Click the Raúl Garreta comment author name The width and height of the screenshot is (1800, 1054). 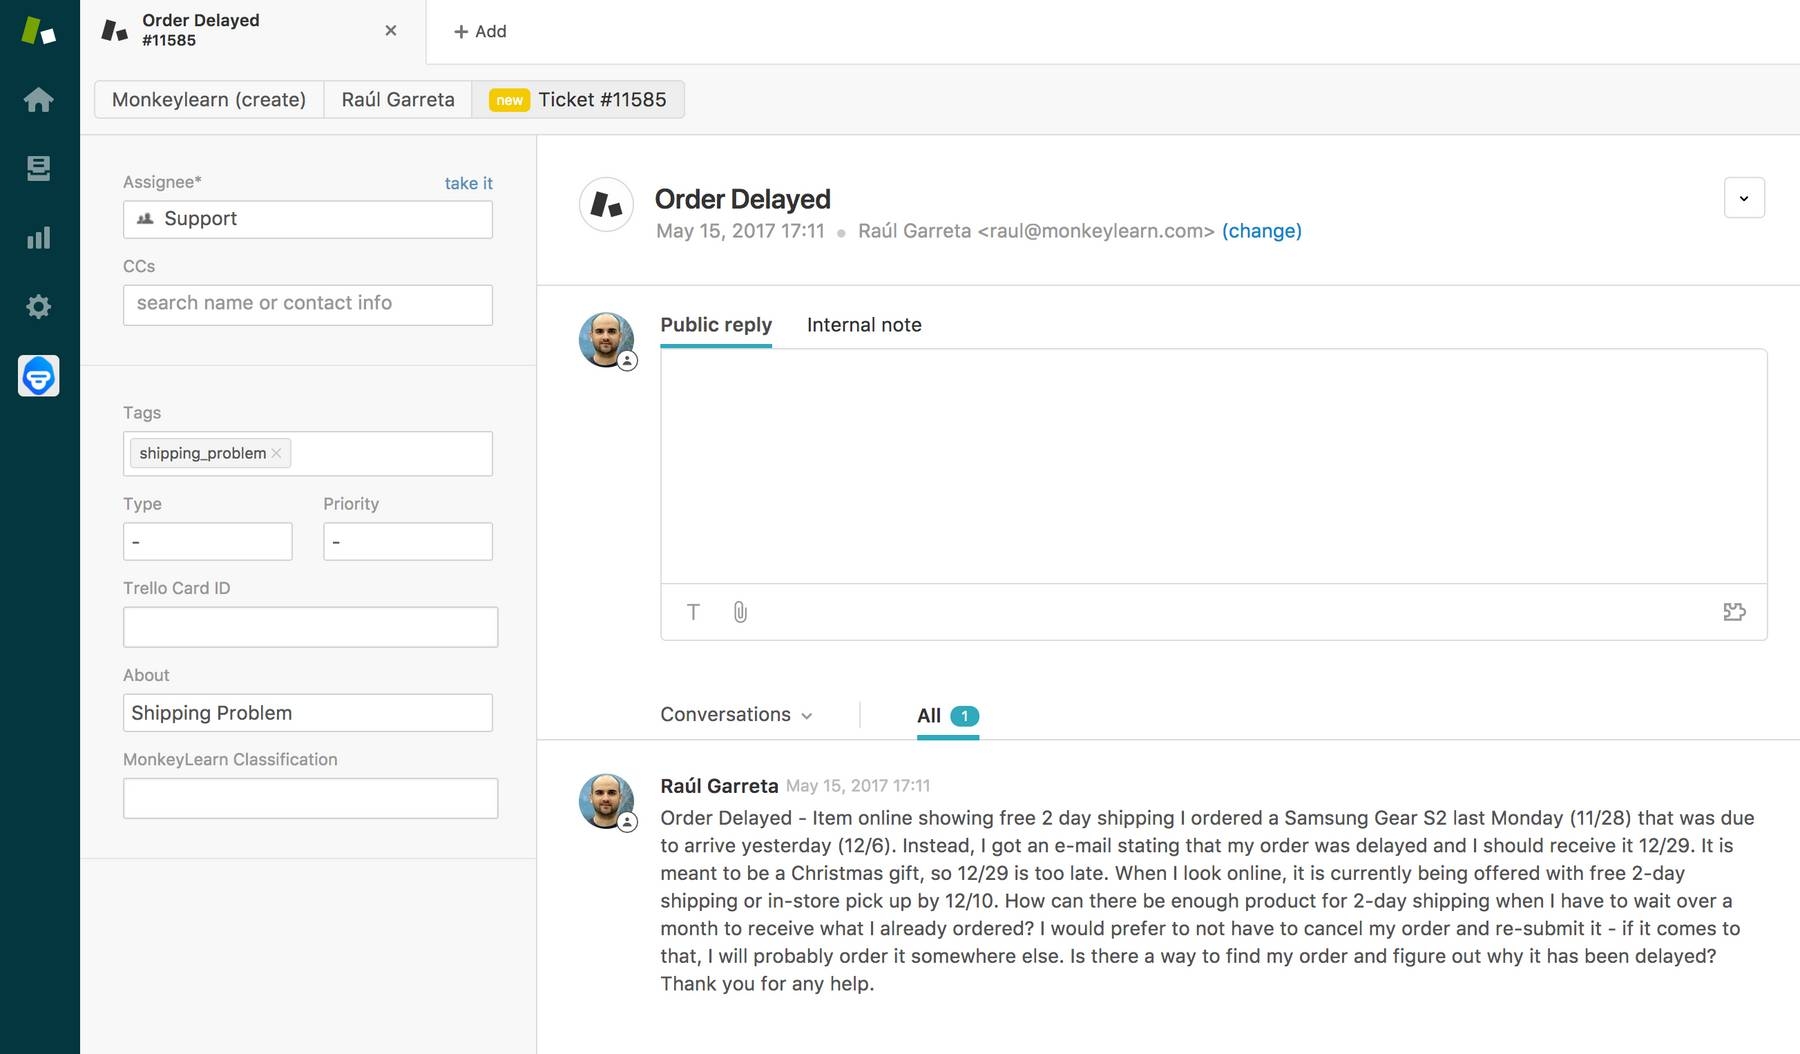click(719, 786)
